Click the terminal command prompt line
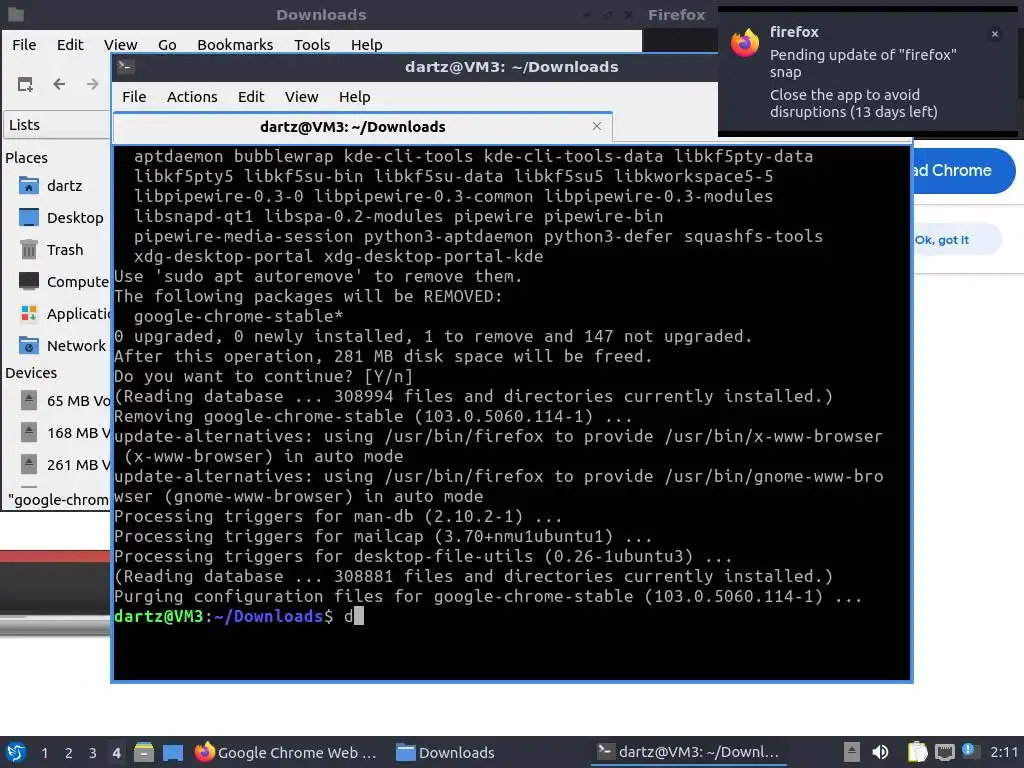 [238, 616]
